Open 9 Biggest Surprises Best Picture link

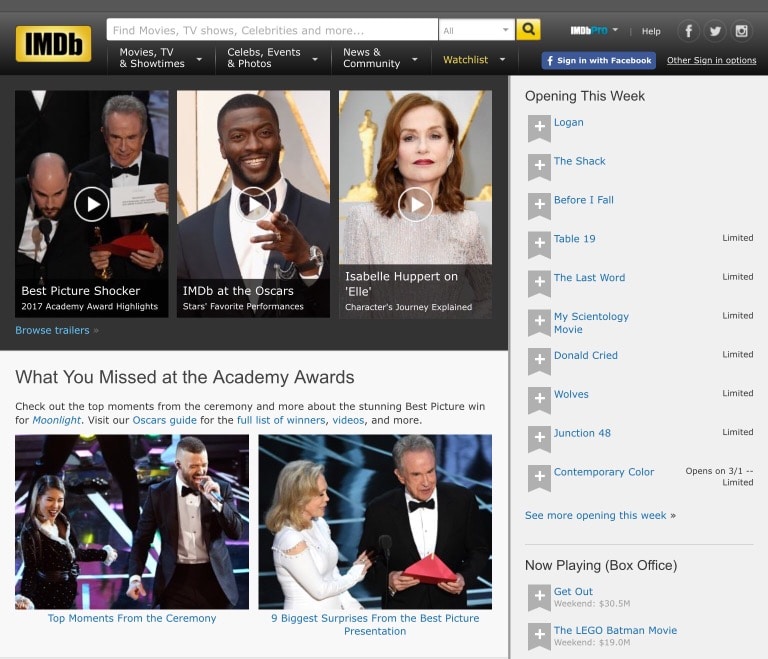(375, 625)
